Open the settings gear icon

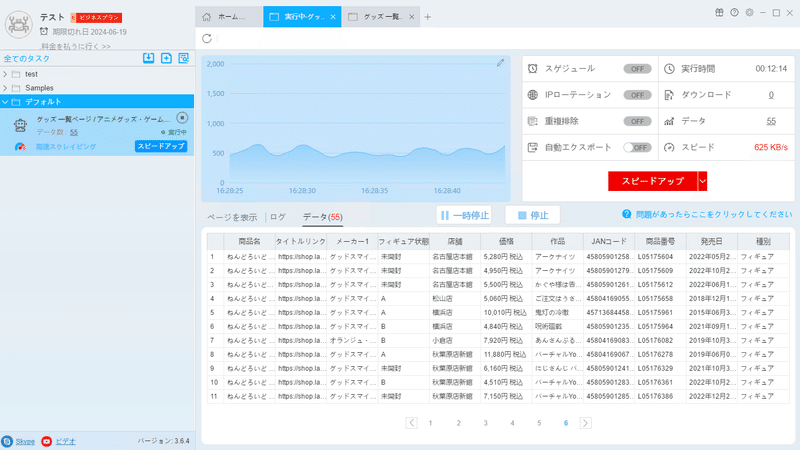coord(749,13)
